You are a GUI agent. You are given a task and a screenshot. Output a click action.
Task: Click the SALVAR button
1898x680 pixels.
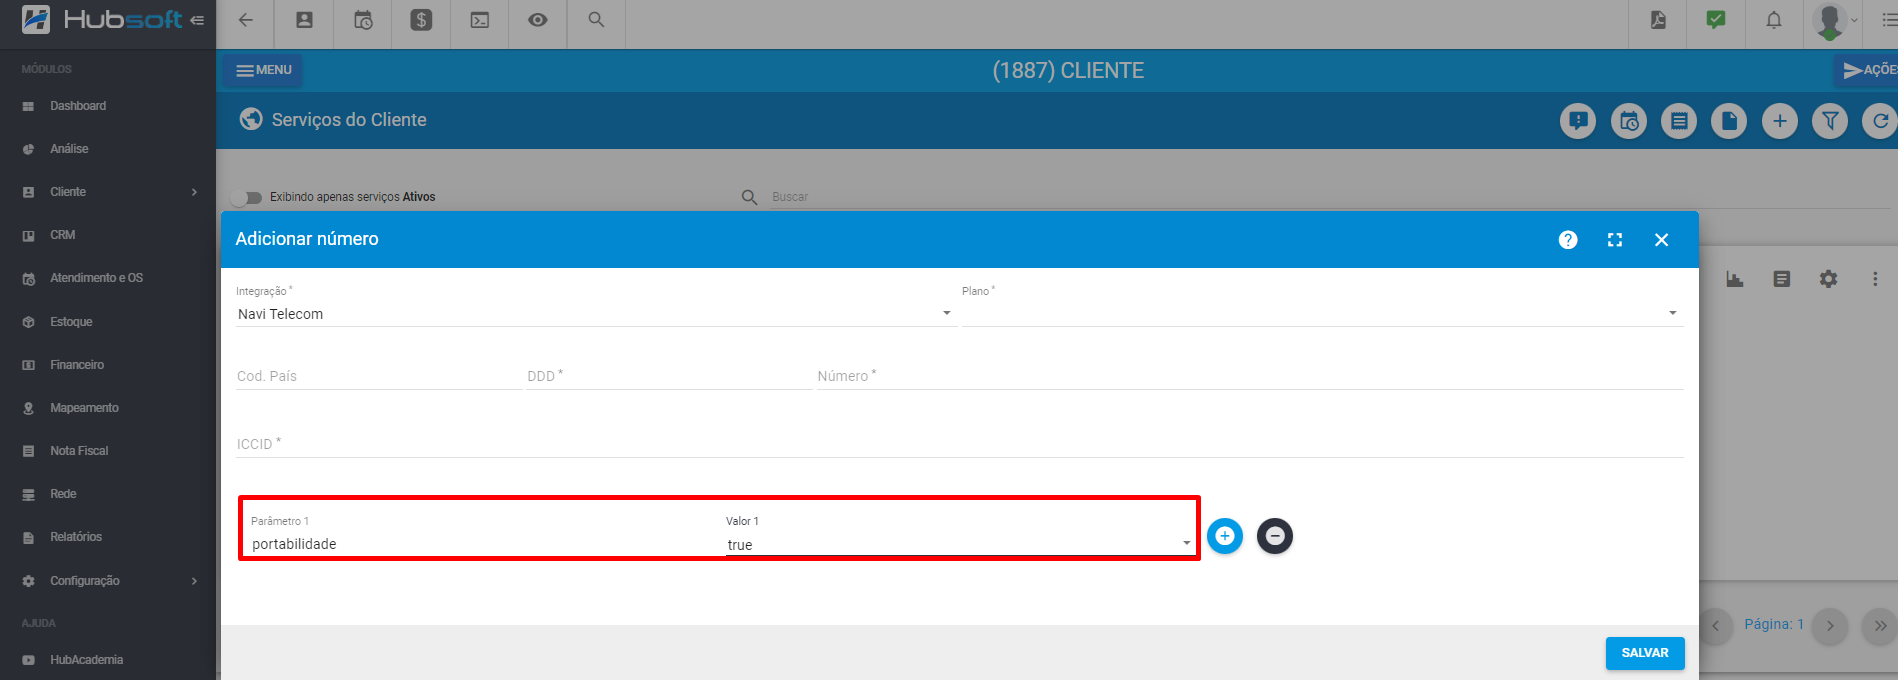(x=1645, y=653)
